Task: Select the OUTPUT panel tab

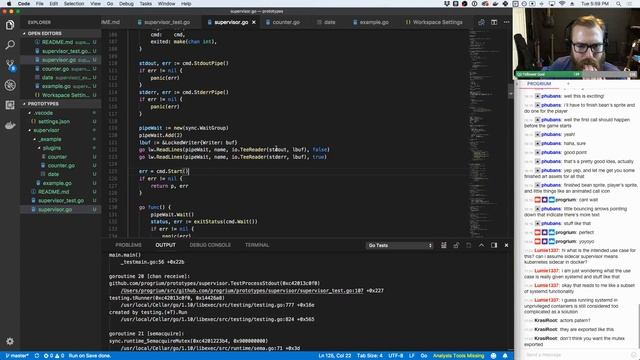Action: click(x=165, y=245)
